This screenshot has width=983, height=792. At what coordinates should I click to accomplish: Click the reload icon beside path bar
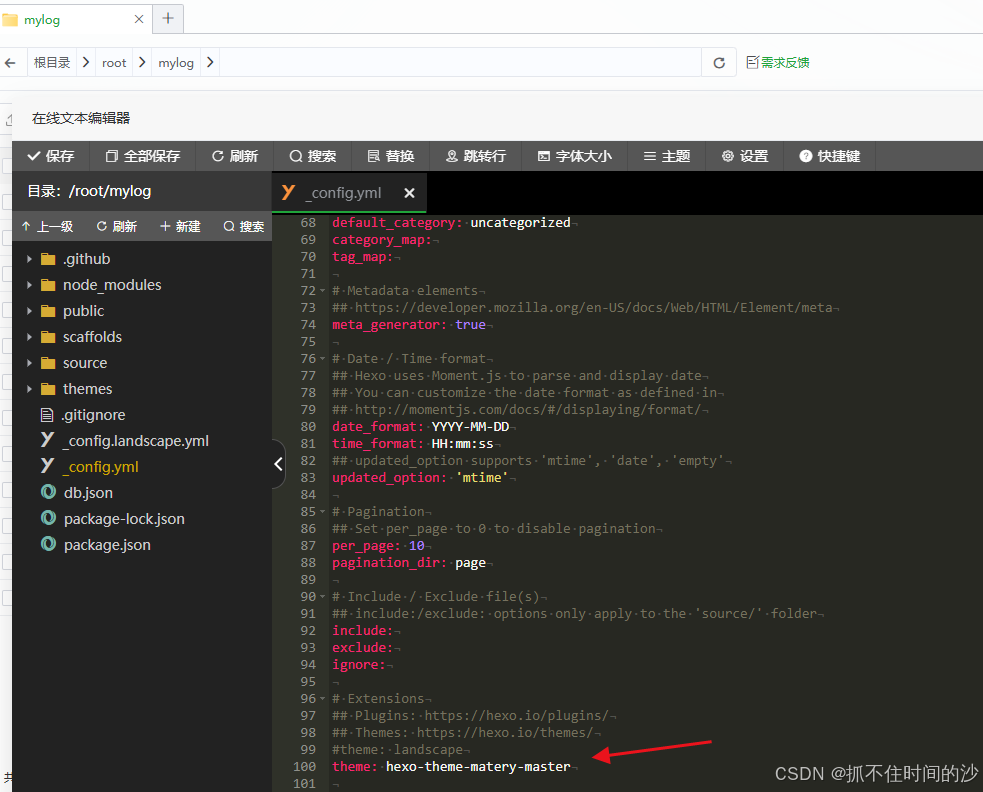(719, 63)
